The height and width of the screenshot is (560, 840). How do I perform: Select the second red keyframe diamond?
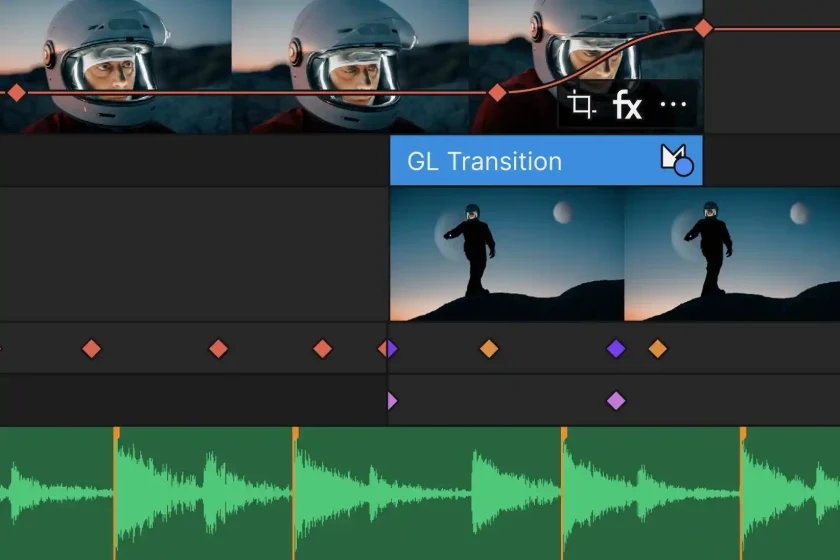tap(218, 349)
